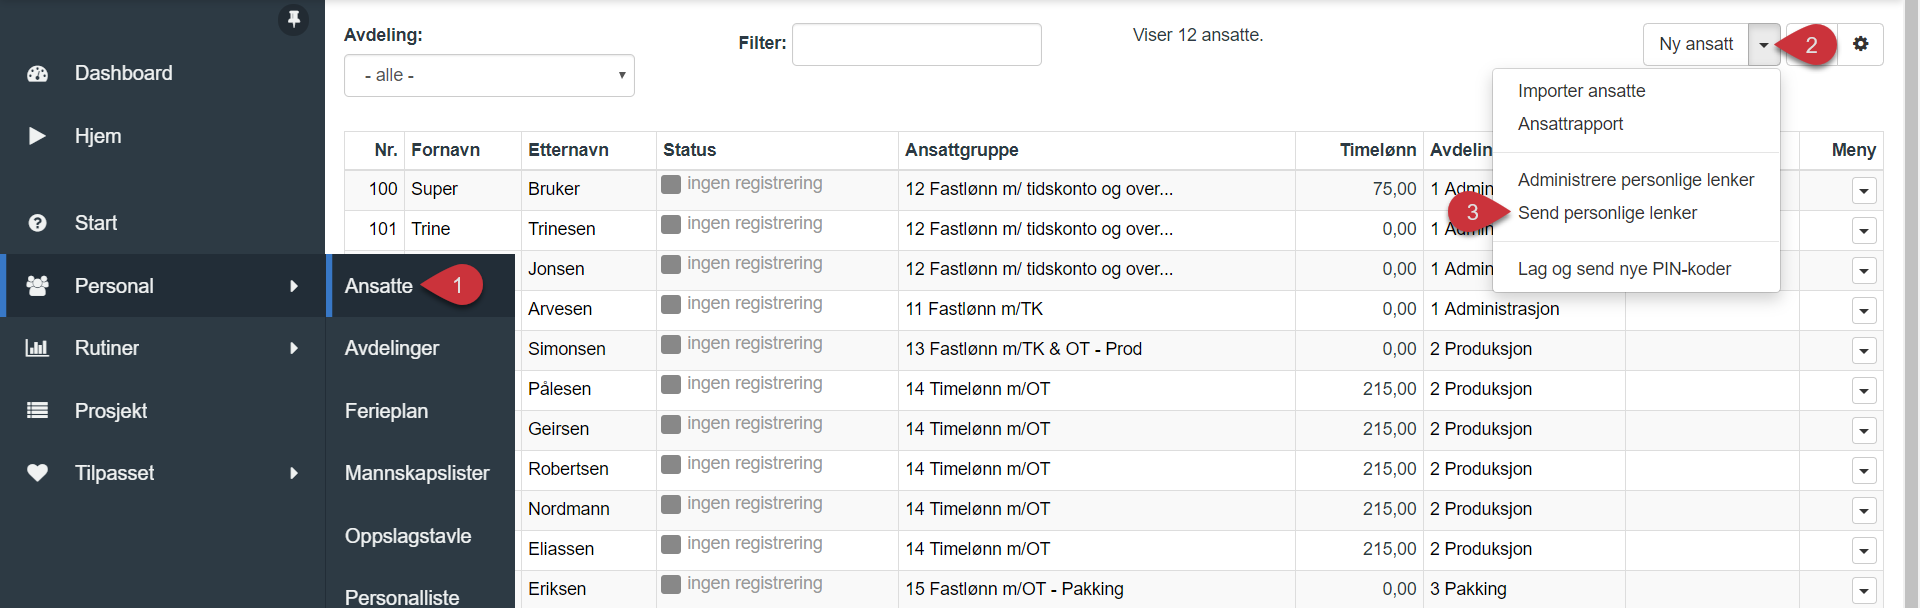
Task: Toggle the status box for Super Bruker
Action: pyautogui.click(x=671, y=184)
